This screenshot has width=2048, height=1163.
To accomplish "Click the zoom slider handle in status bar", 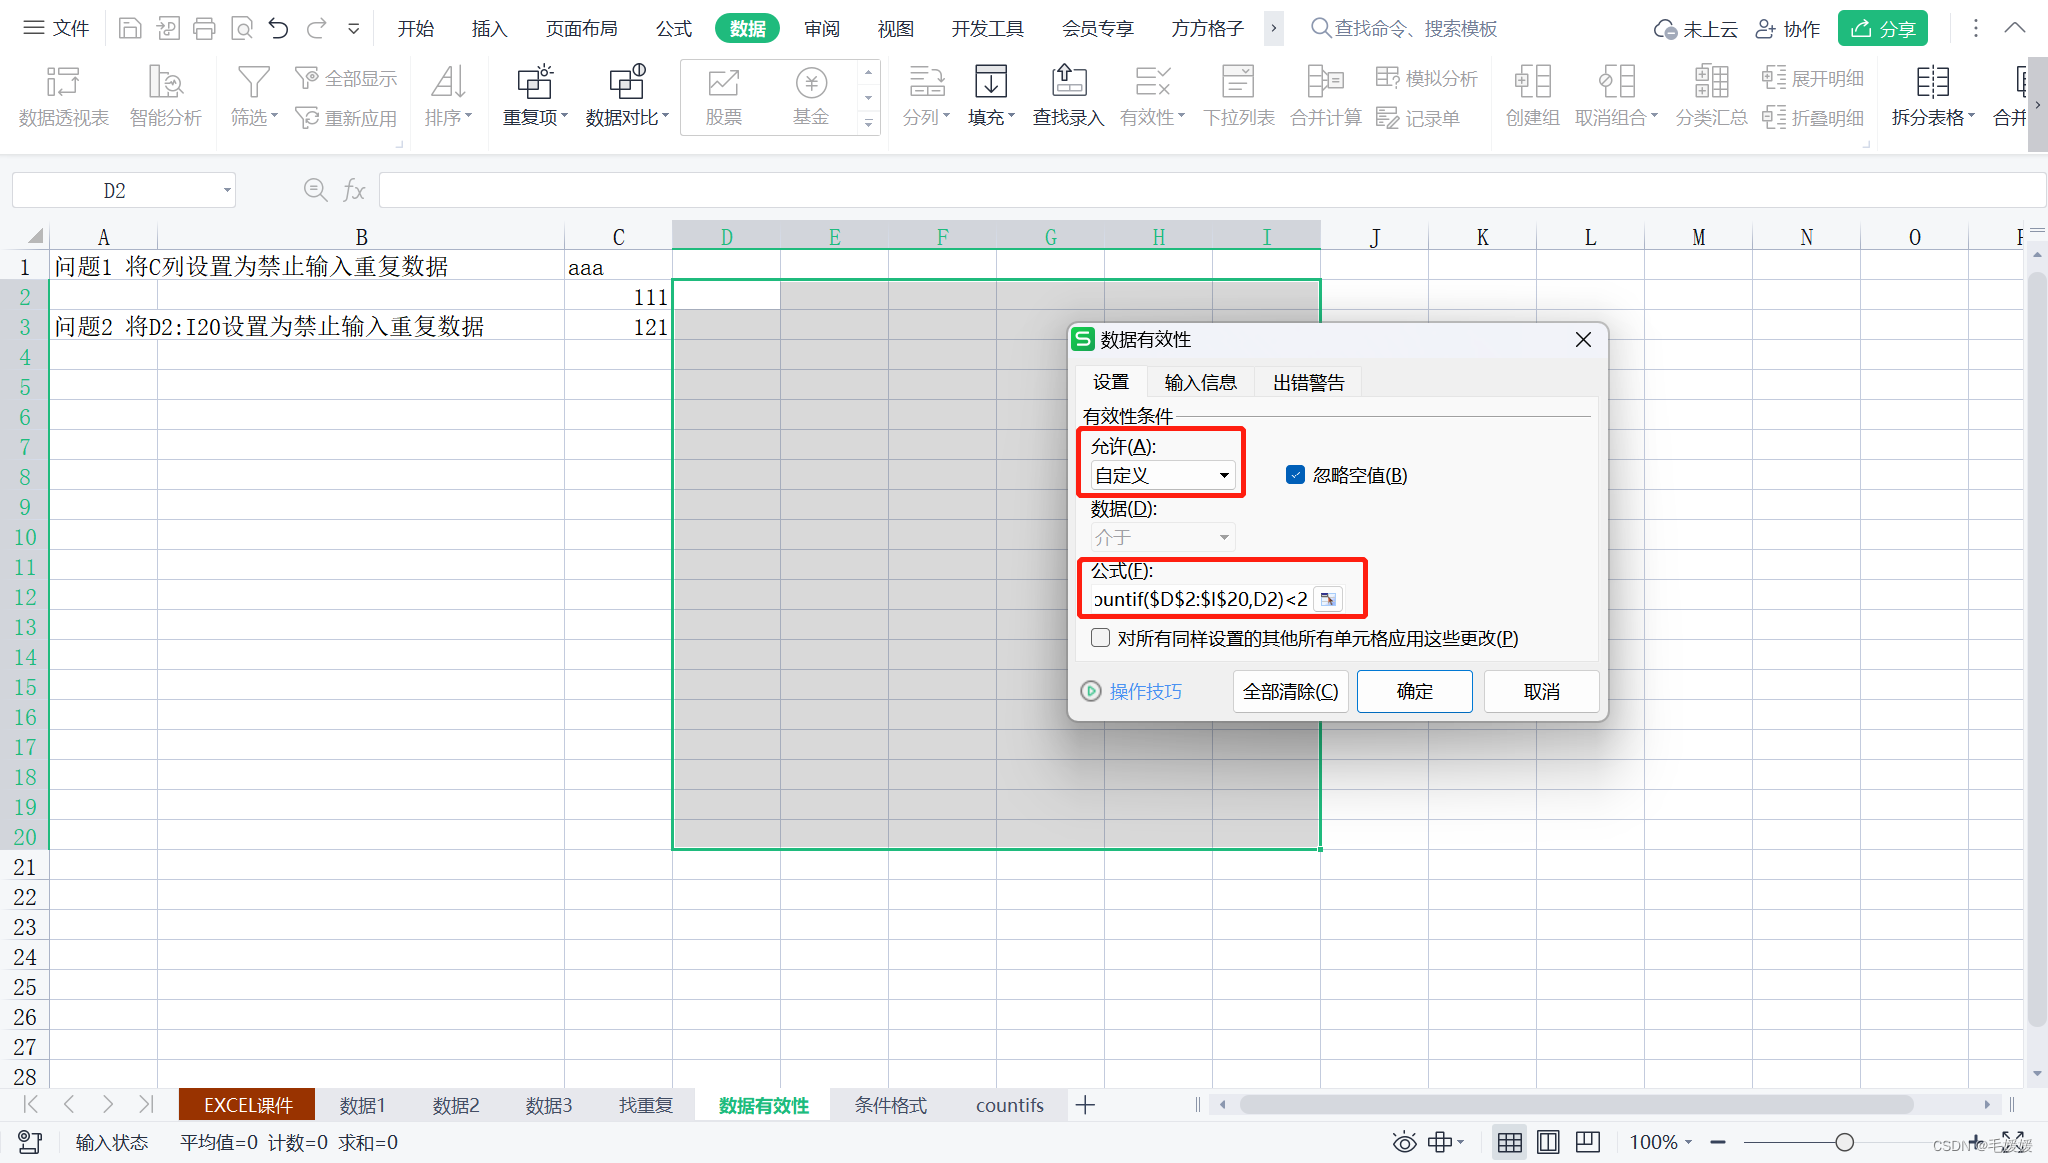I will [x=1844, y=1142].
